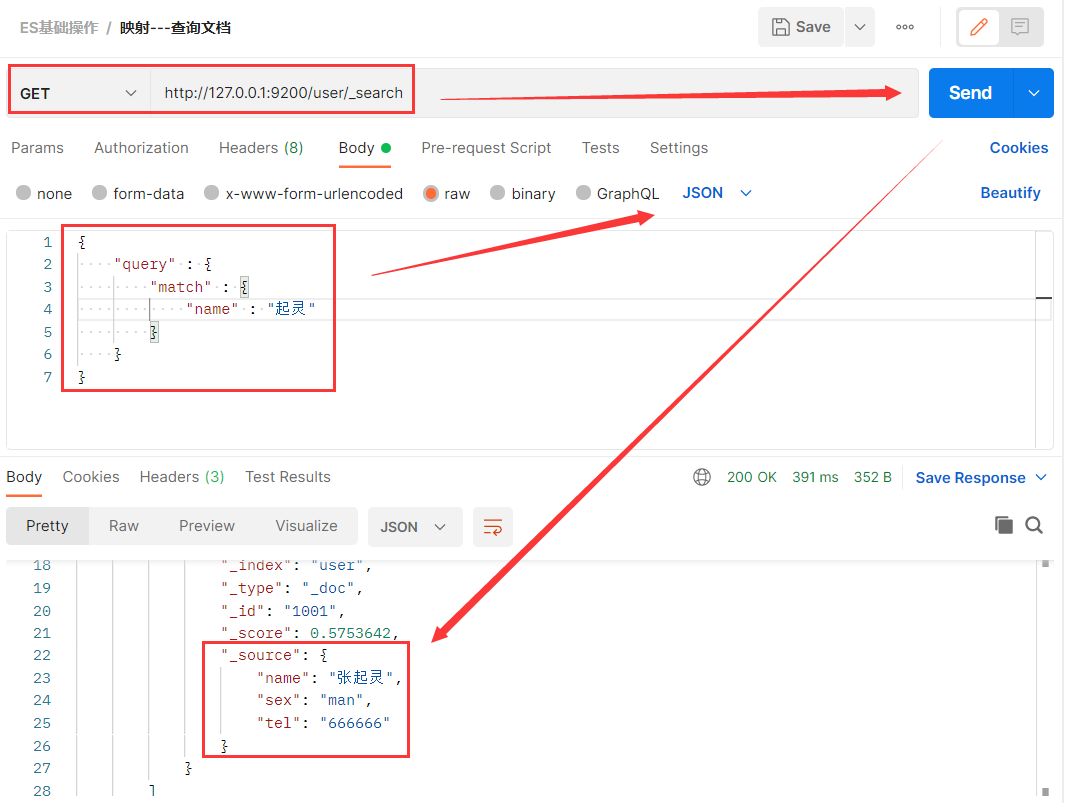Click the "name": "张起灵" response line
This screenshot has height=803, width=1070.
tap(329, 678)
